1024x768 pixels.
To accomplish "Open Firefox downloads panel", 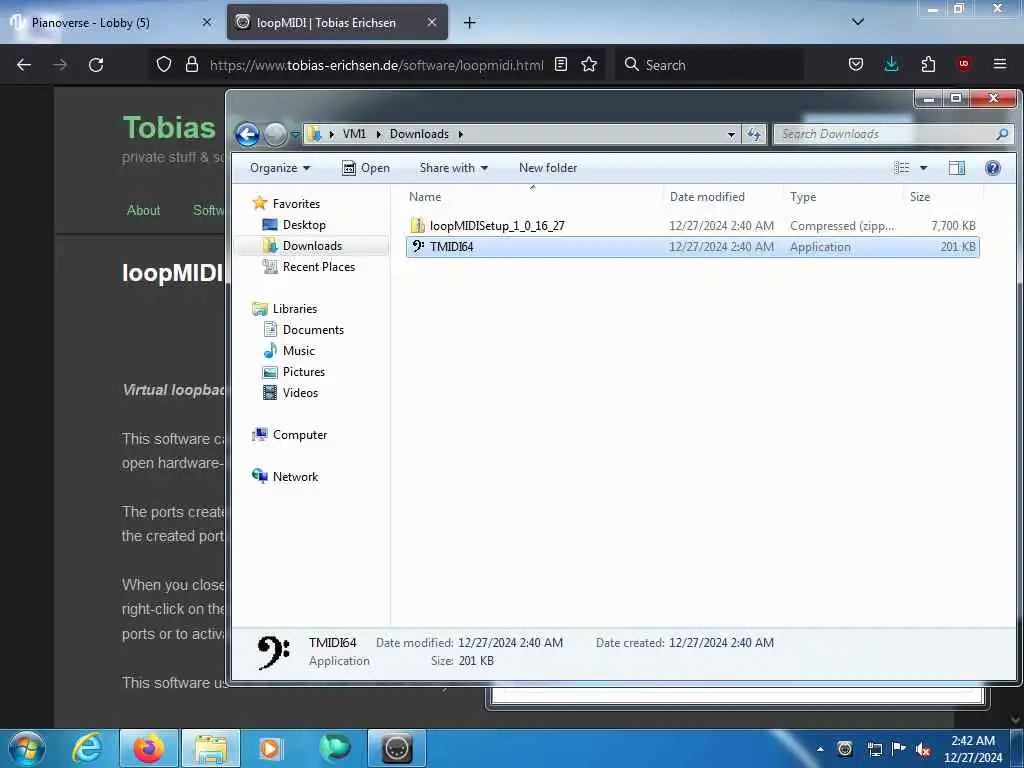I will coord(891,65).
